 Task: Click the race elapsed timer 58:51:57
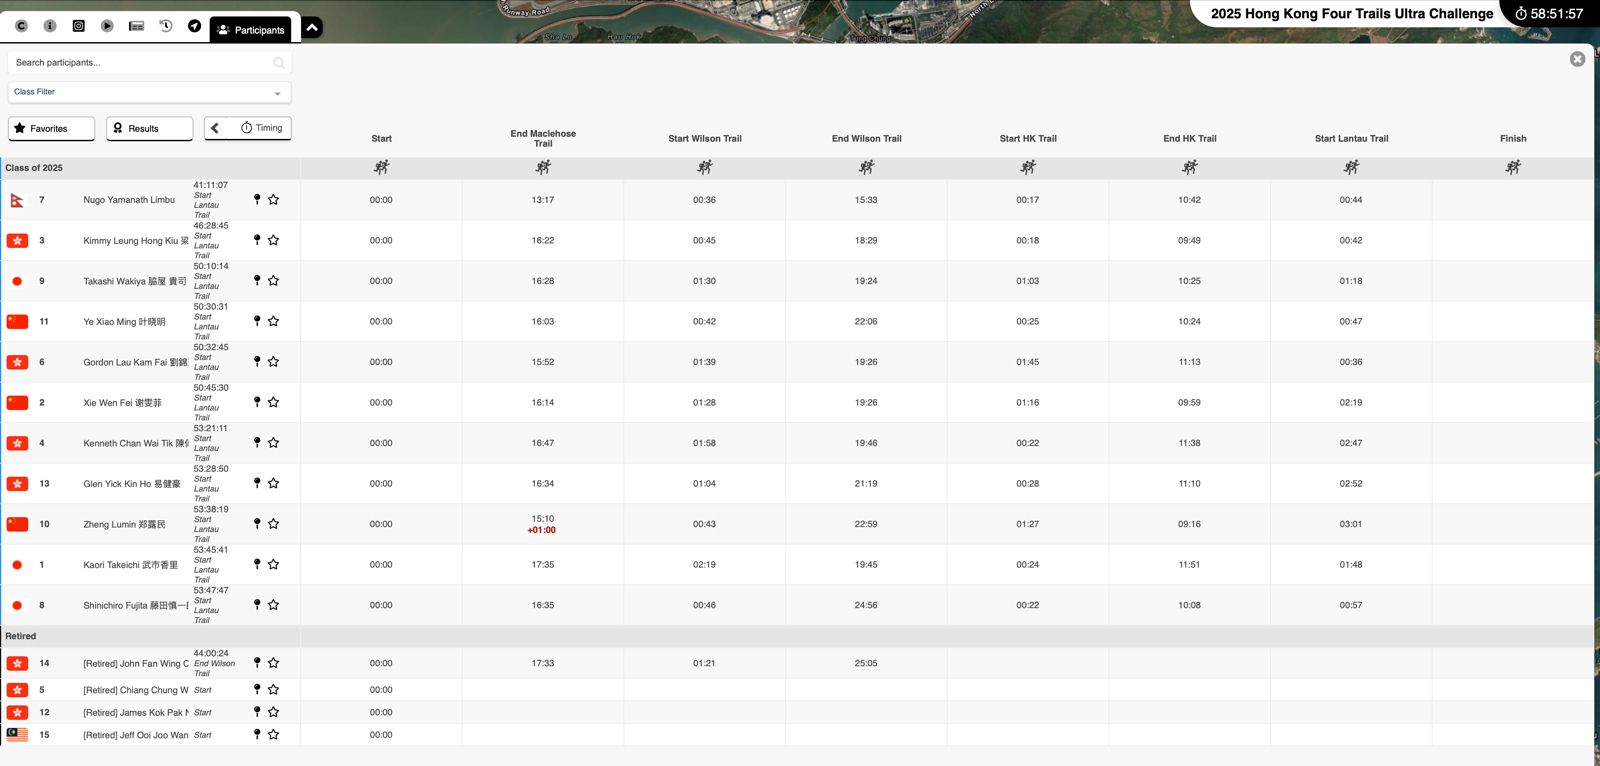coord(1549,14)
